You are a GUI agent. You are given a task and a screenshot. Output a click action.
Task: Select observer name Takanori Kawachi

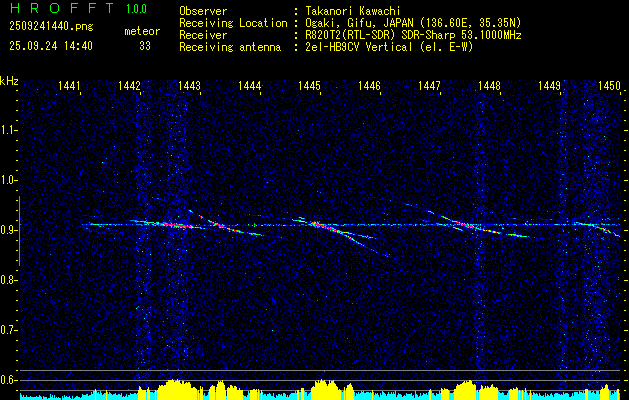click(353, 11)
